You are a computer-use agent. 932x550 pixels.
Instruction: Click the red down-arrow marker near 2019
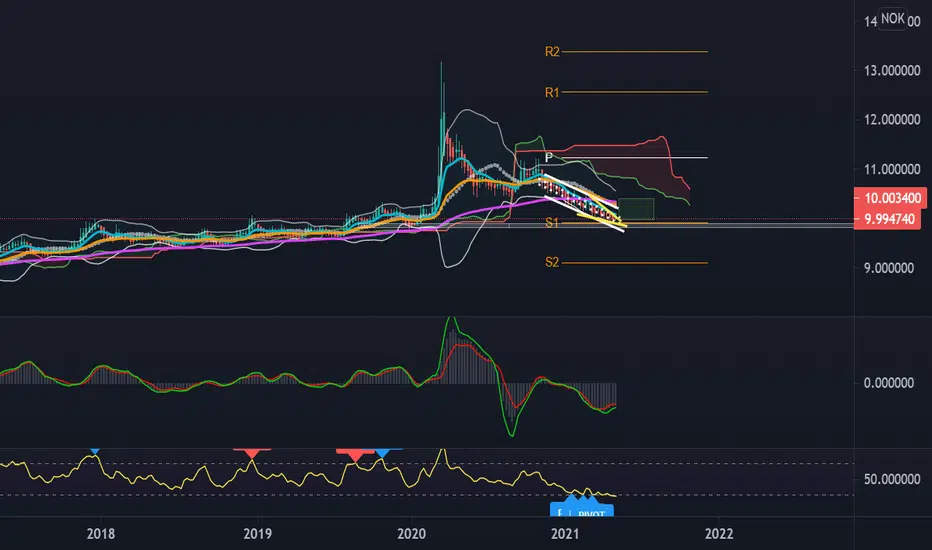[252, 453]
